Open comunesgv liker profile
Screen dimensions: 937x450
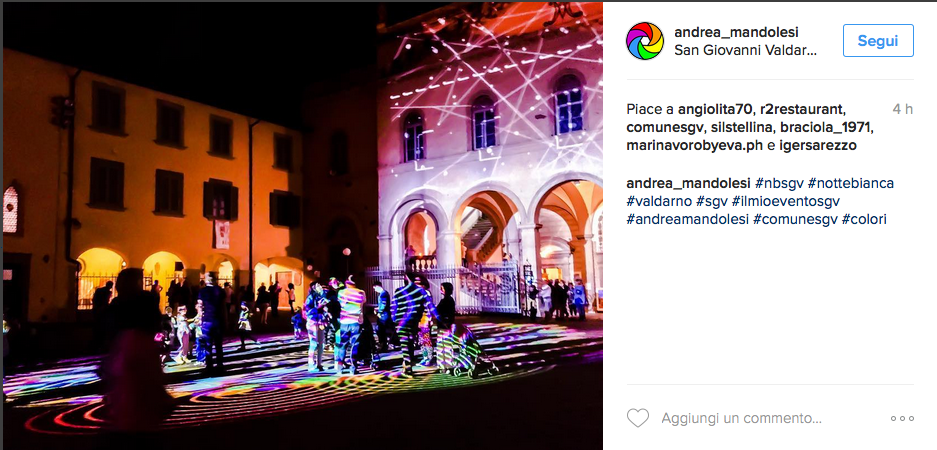click(663, 127)
